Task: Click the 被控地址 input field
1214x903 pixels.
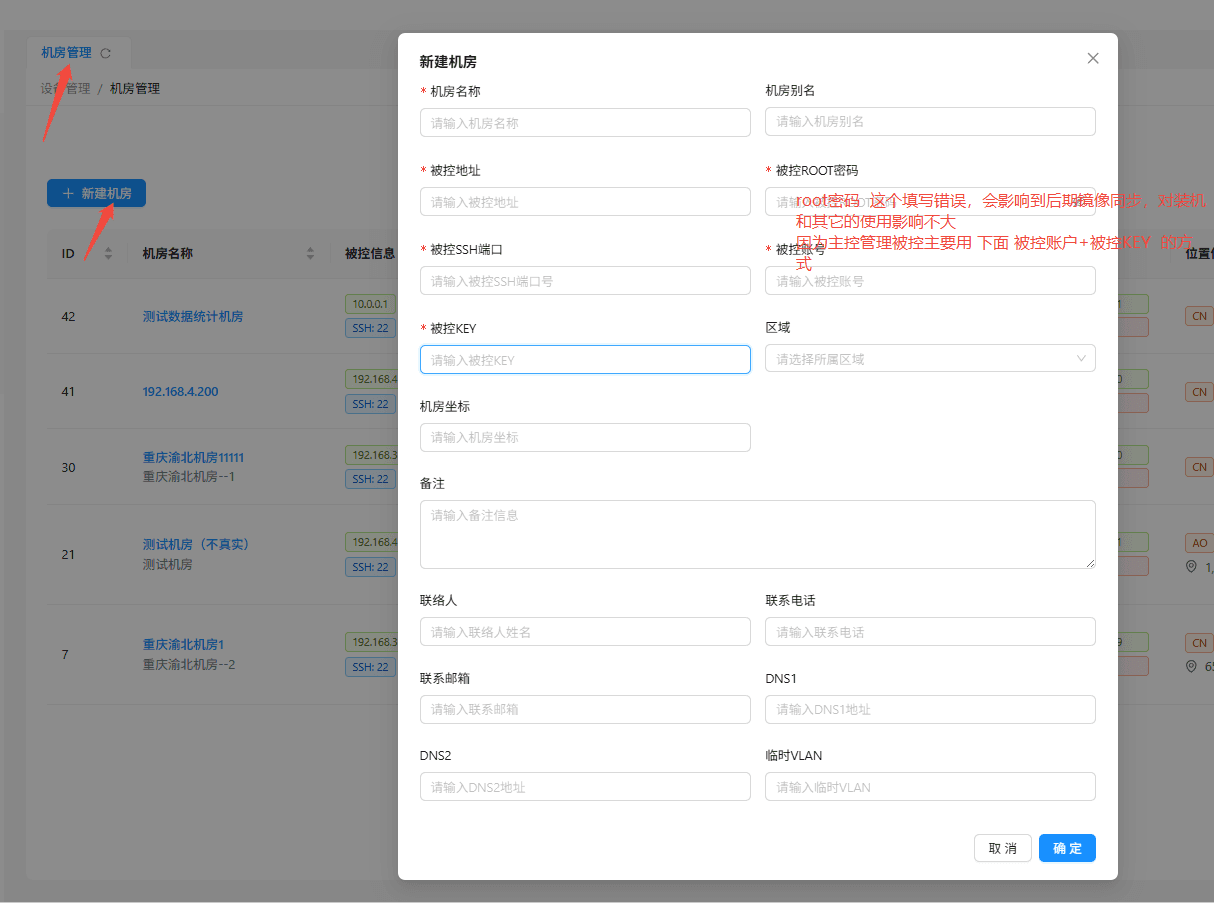Action: coord(585,201)
